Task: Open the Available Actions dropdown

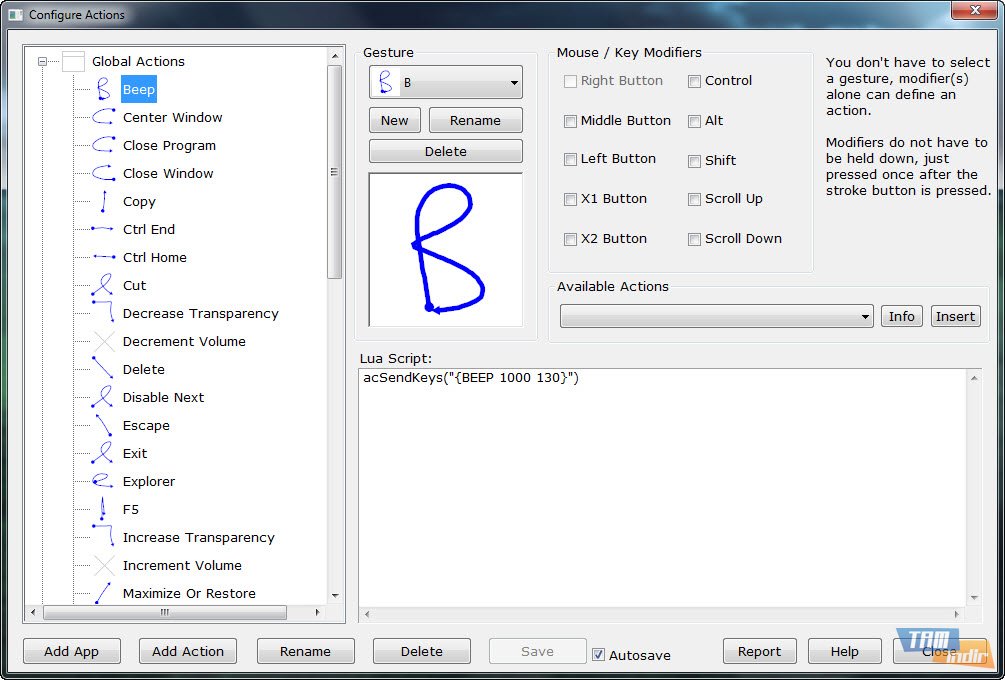Action: pos(717,316)
